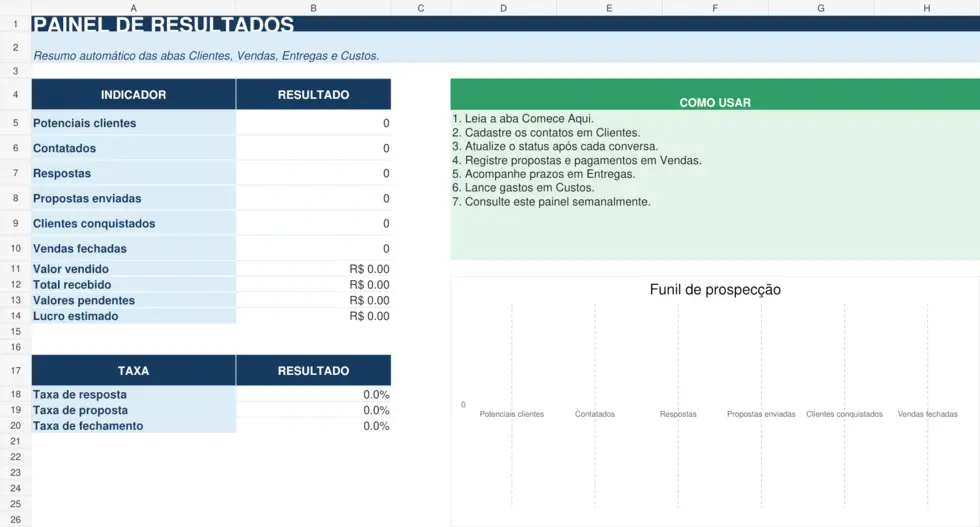This screenshot has height=527, width=980.
Task: Click the Potenciais clientes label cell
Action: click(134, 123)
